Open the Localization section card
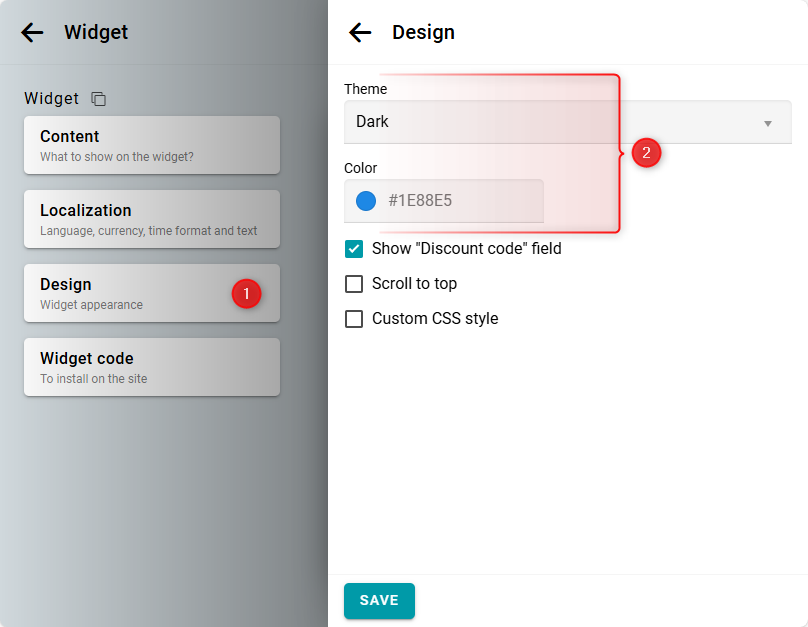The width and height of the screenshot is (808, 627). tap(151, 219)
